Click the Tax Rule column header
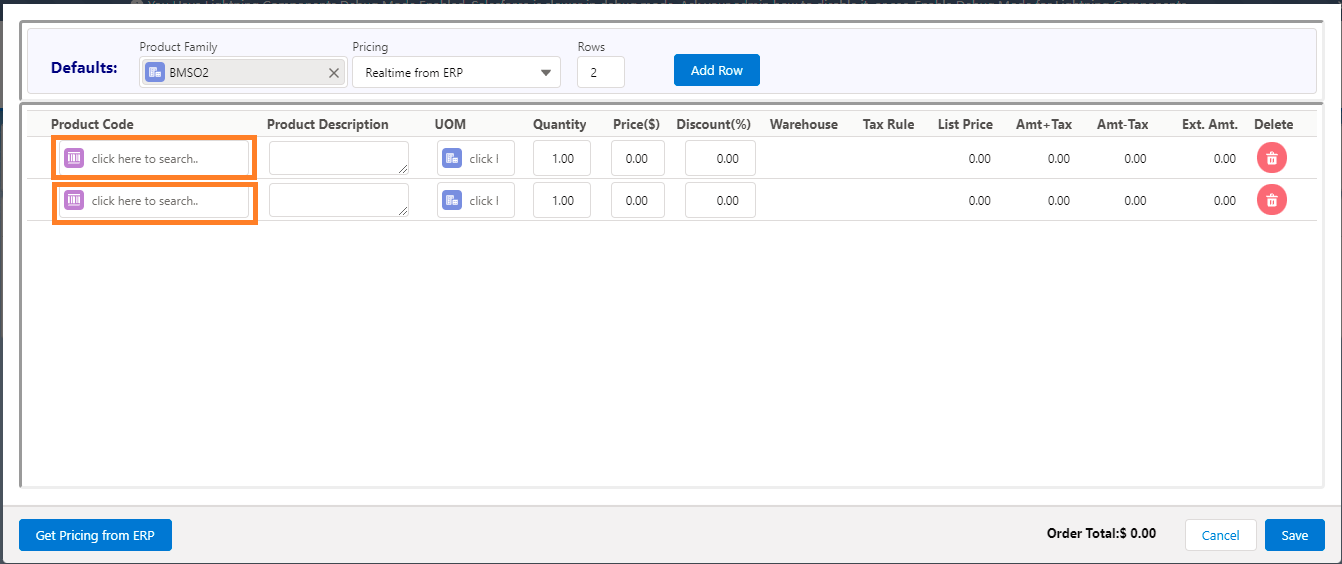 coord(889,124)
